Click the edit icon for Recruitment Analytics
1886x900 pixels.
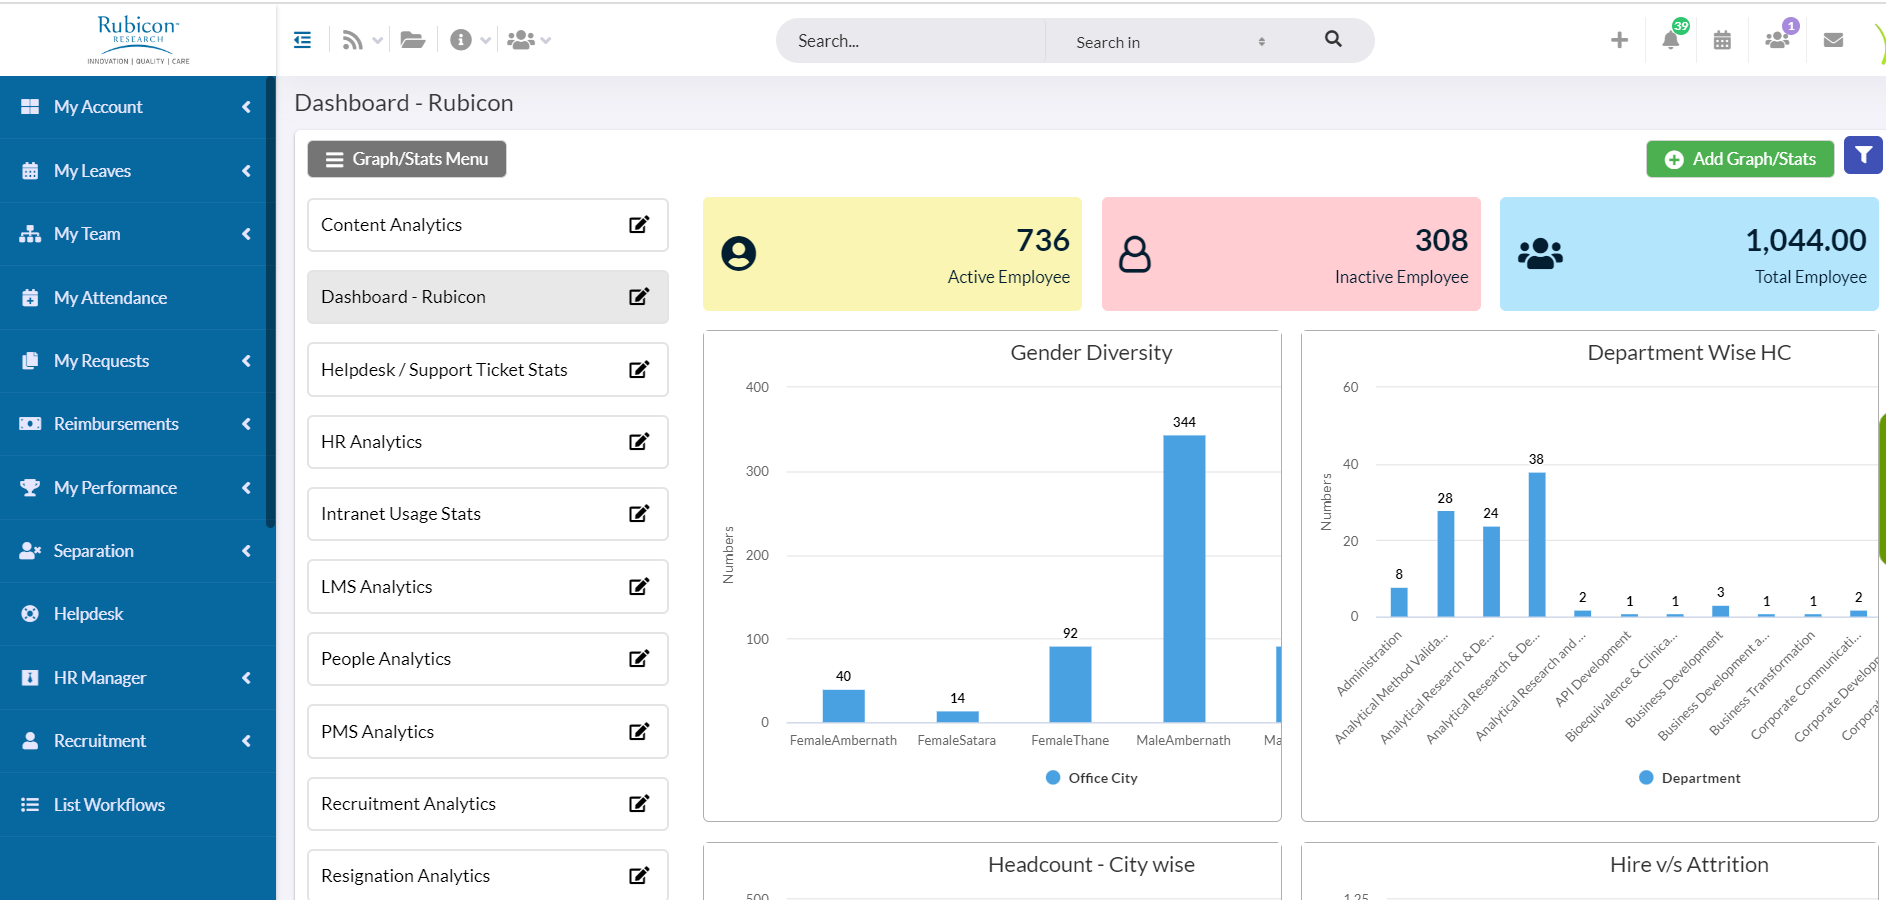[x=639, y=804]
